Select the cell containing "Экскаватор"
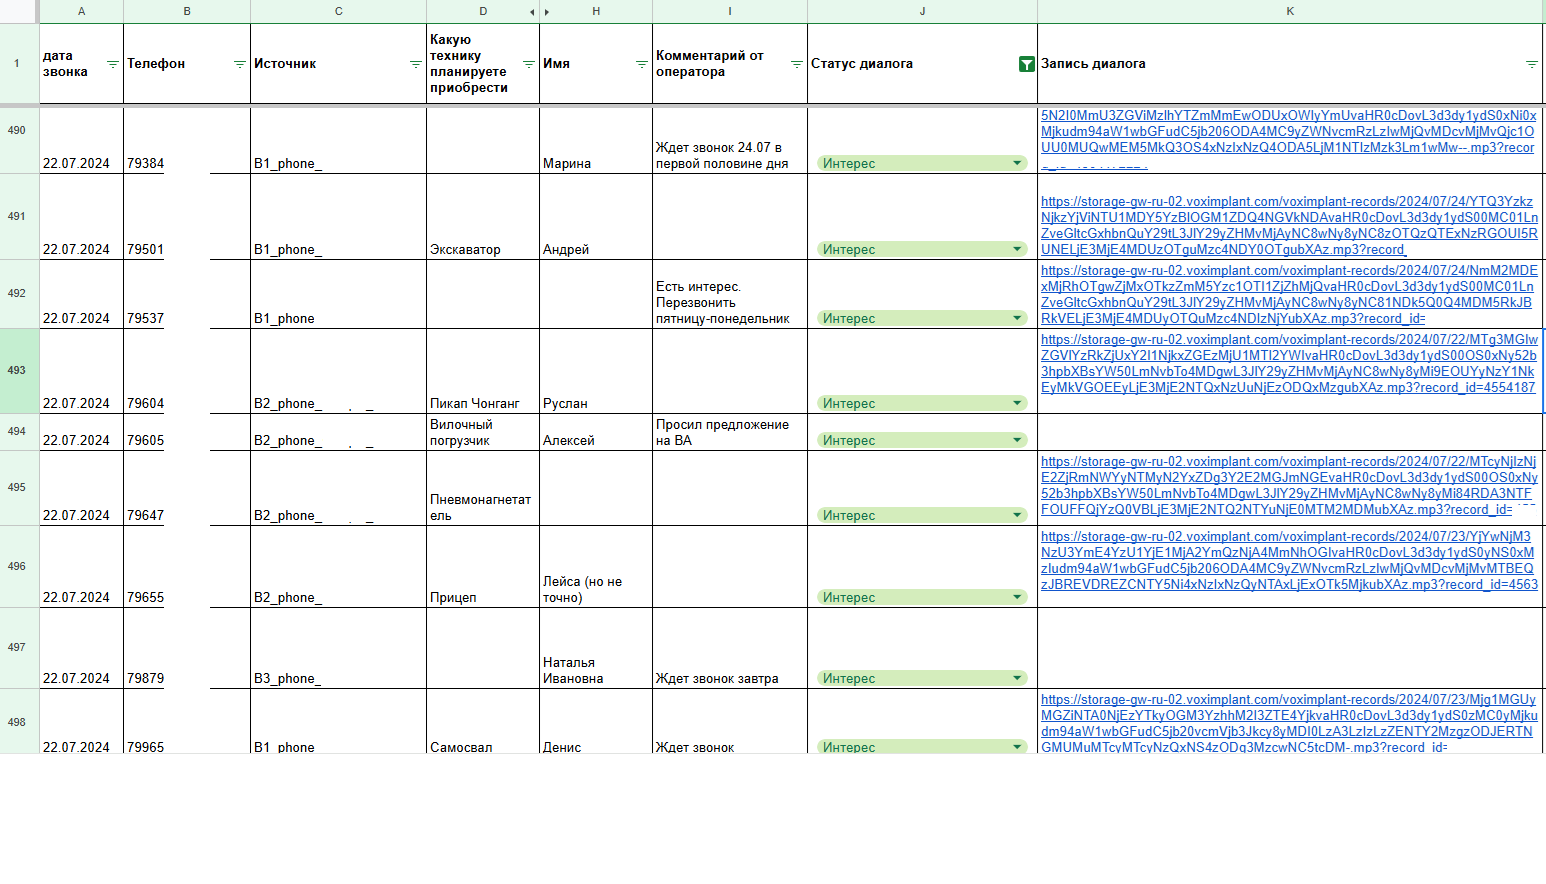 482,217
